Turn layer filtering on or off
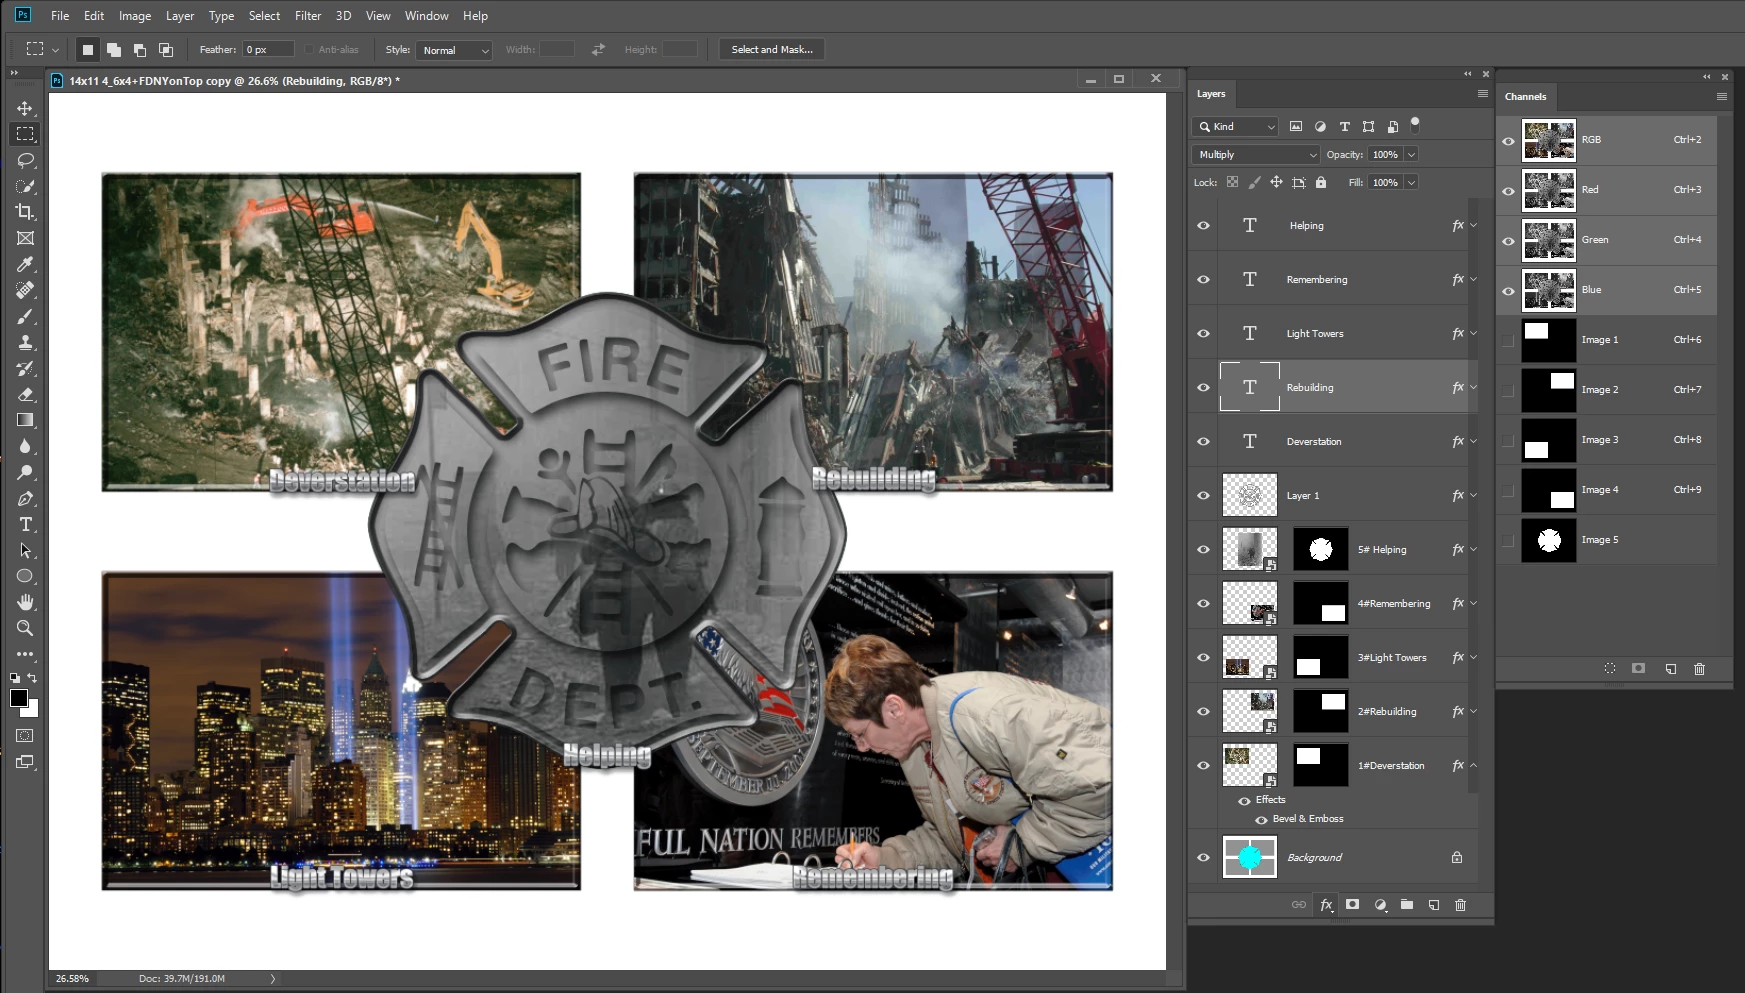This screenshot has height=993, width=1745. click(1415, 125)
